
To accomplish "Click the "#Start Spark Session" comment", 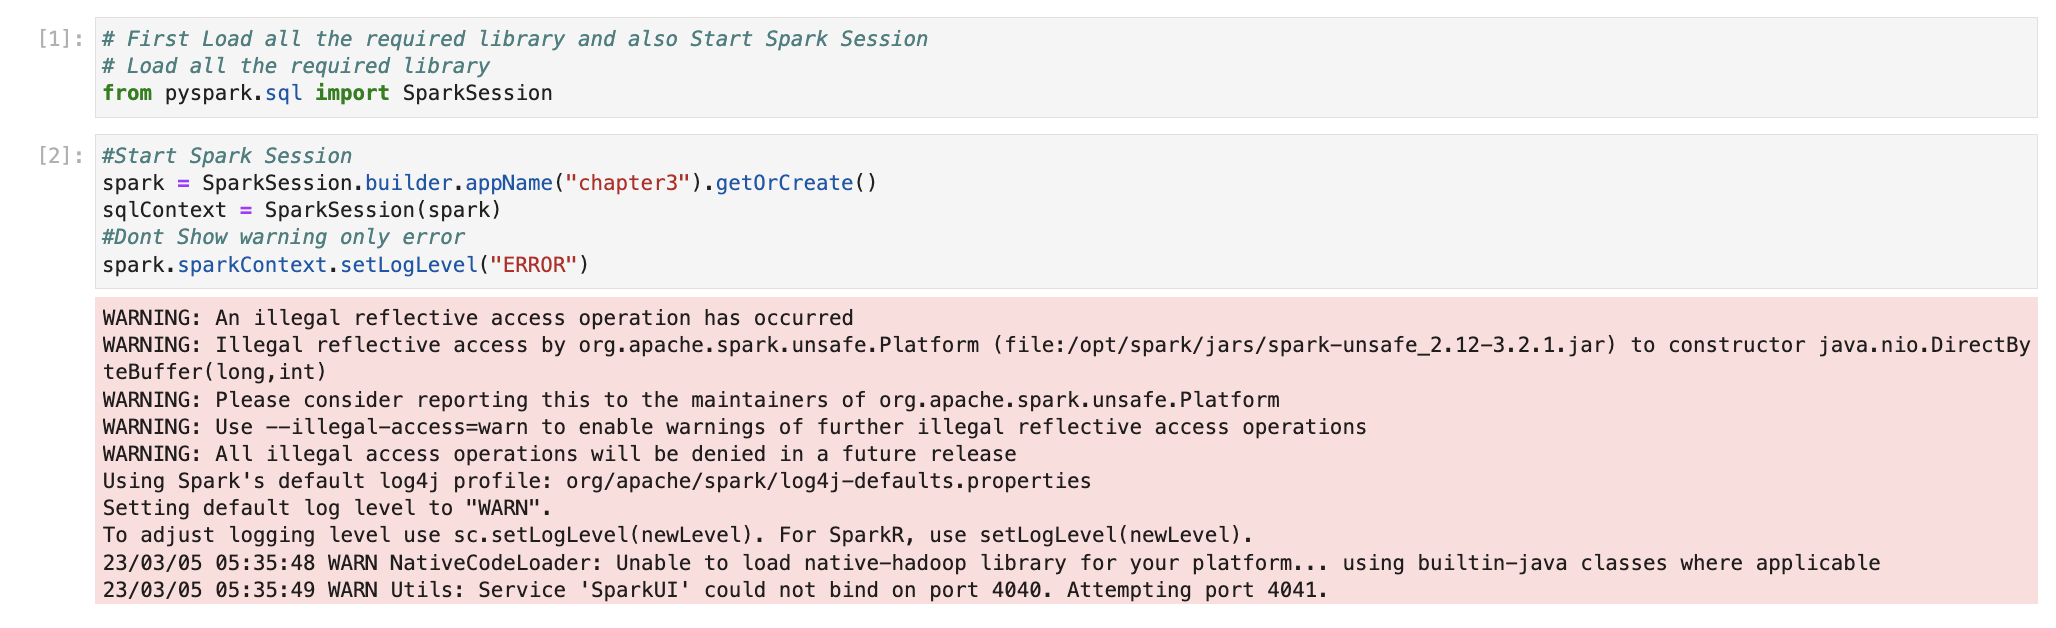I will pos(227,156).
